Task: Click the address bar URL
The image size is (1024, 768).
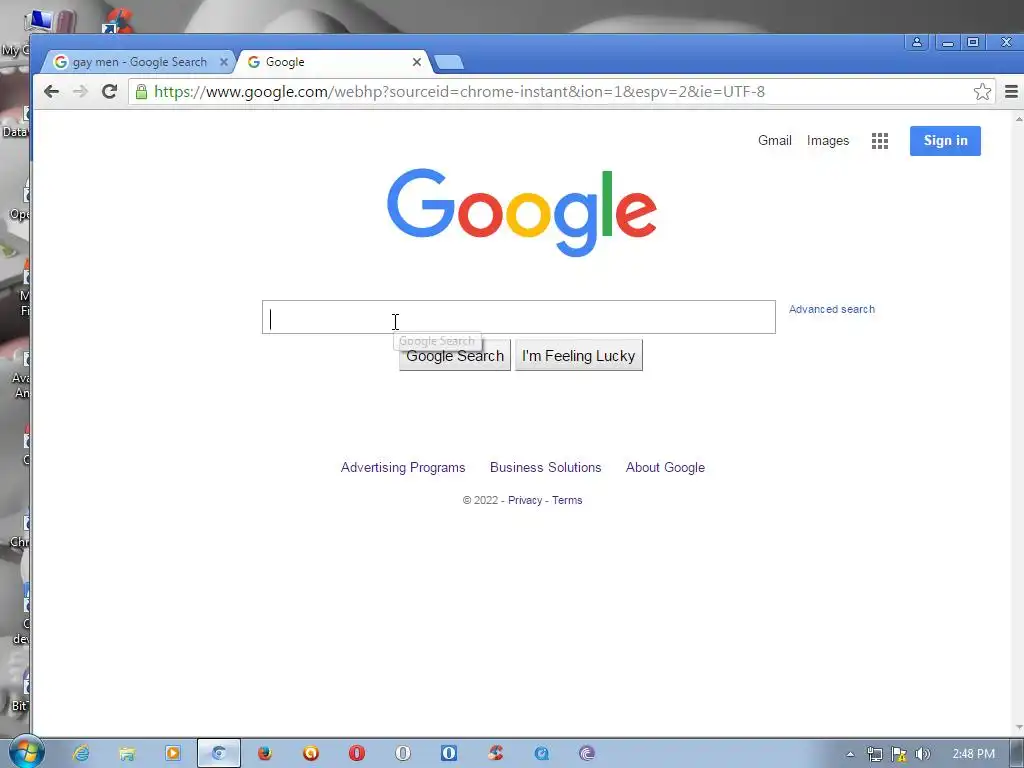Action: (x=459, y=91)
